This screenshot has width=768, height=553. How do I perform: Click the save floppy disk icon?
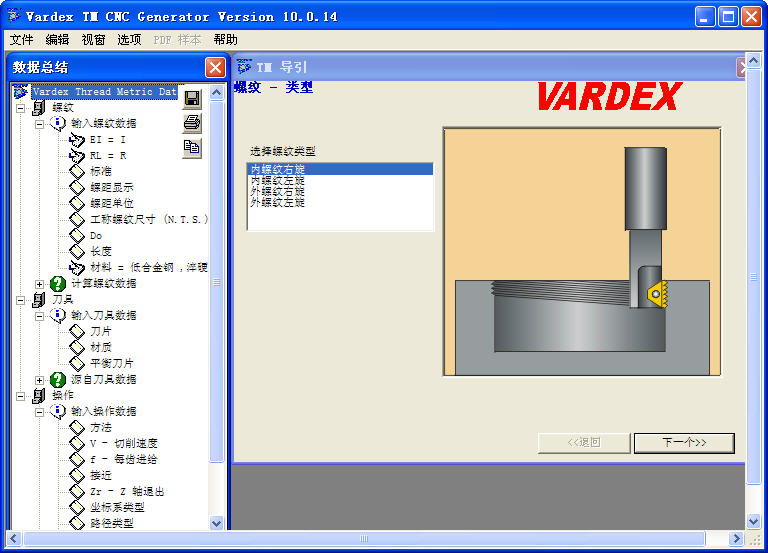click(x=192, y=99)
